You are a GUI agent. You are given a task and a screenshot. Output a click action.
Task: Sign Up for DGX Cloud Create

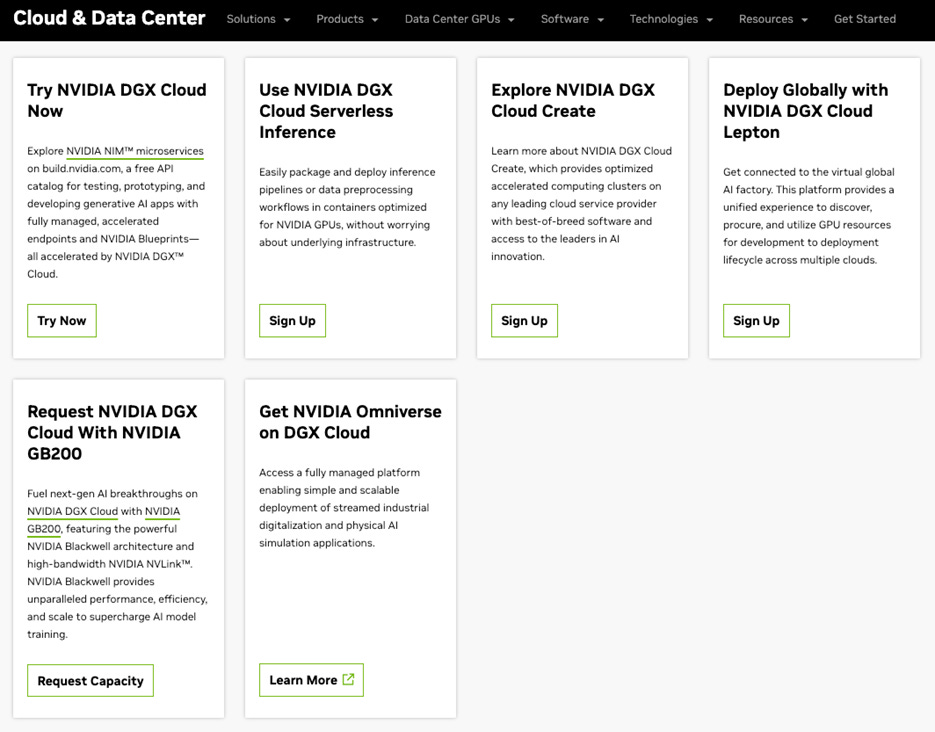click(524, 321)
